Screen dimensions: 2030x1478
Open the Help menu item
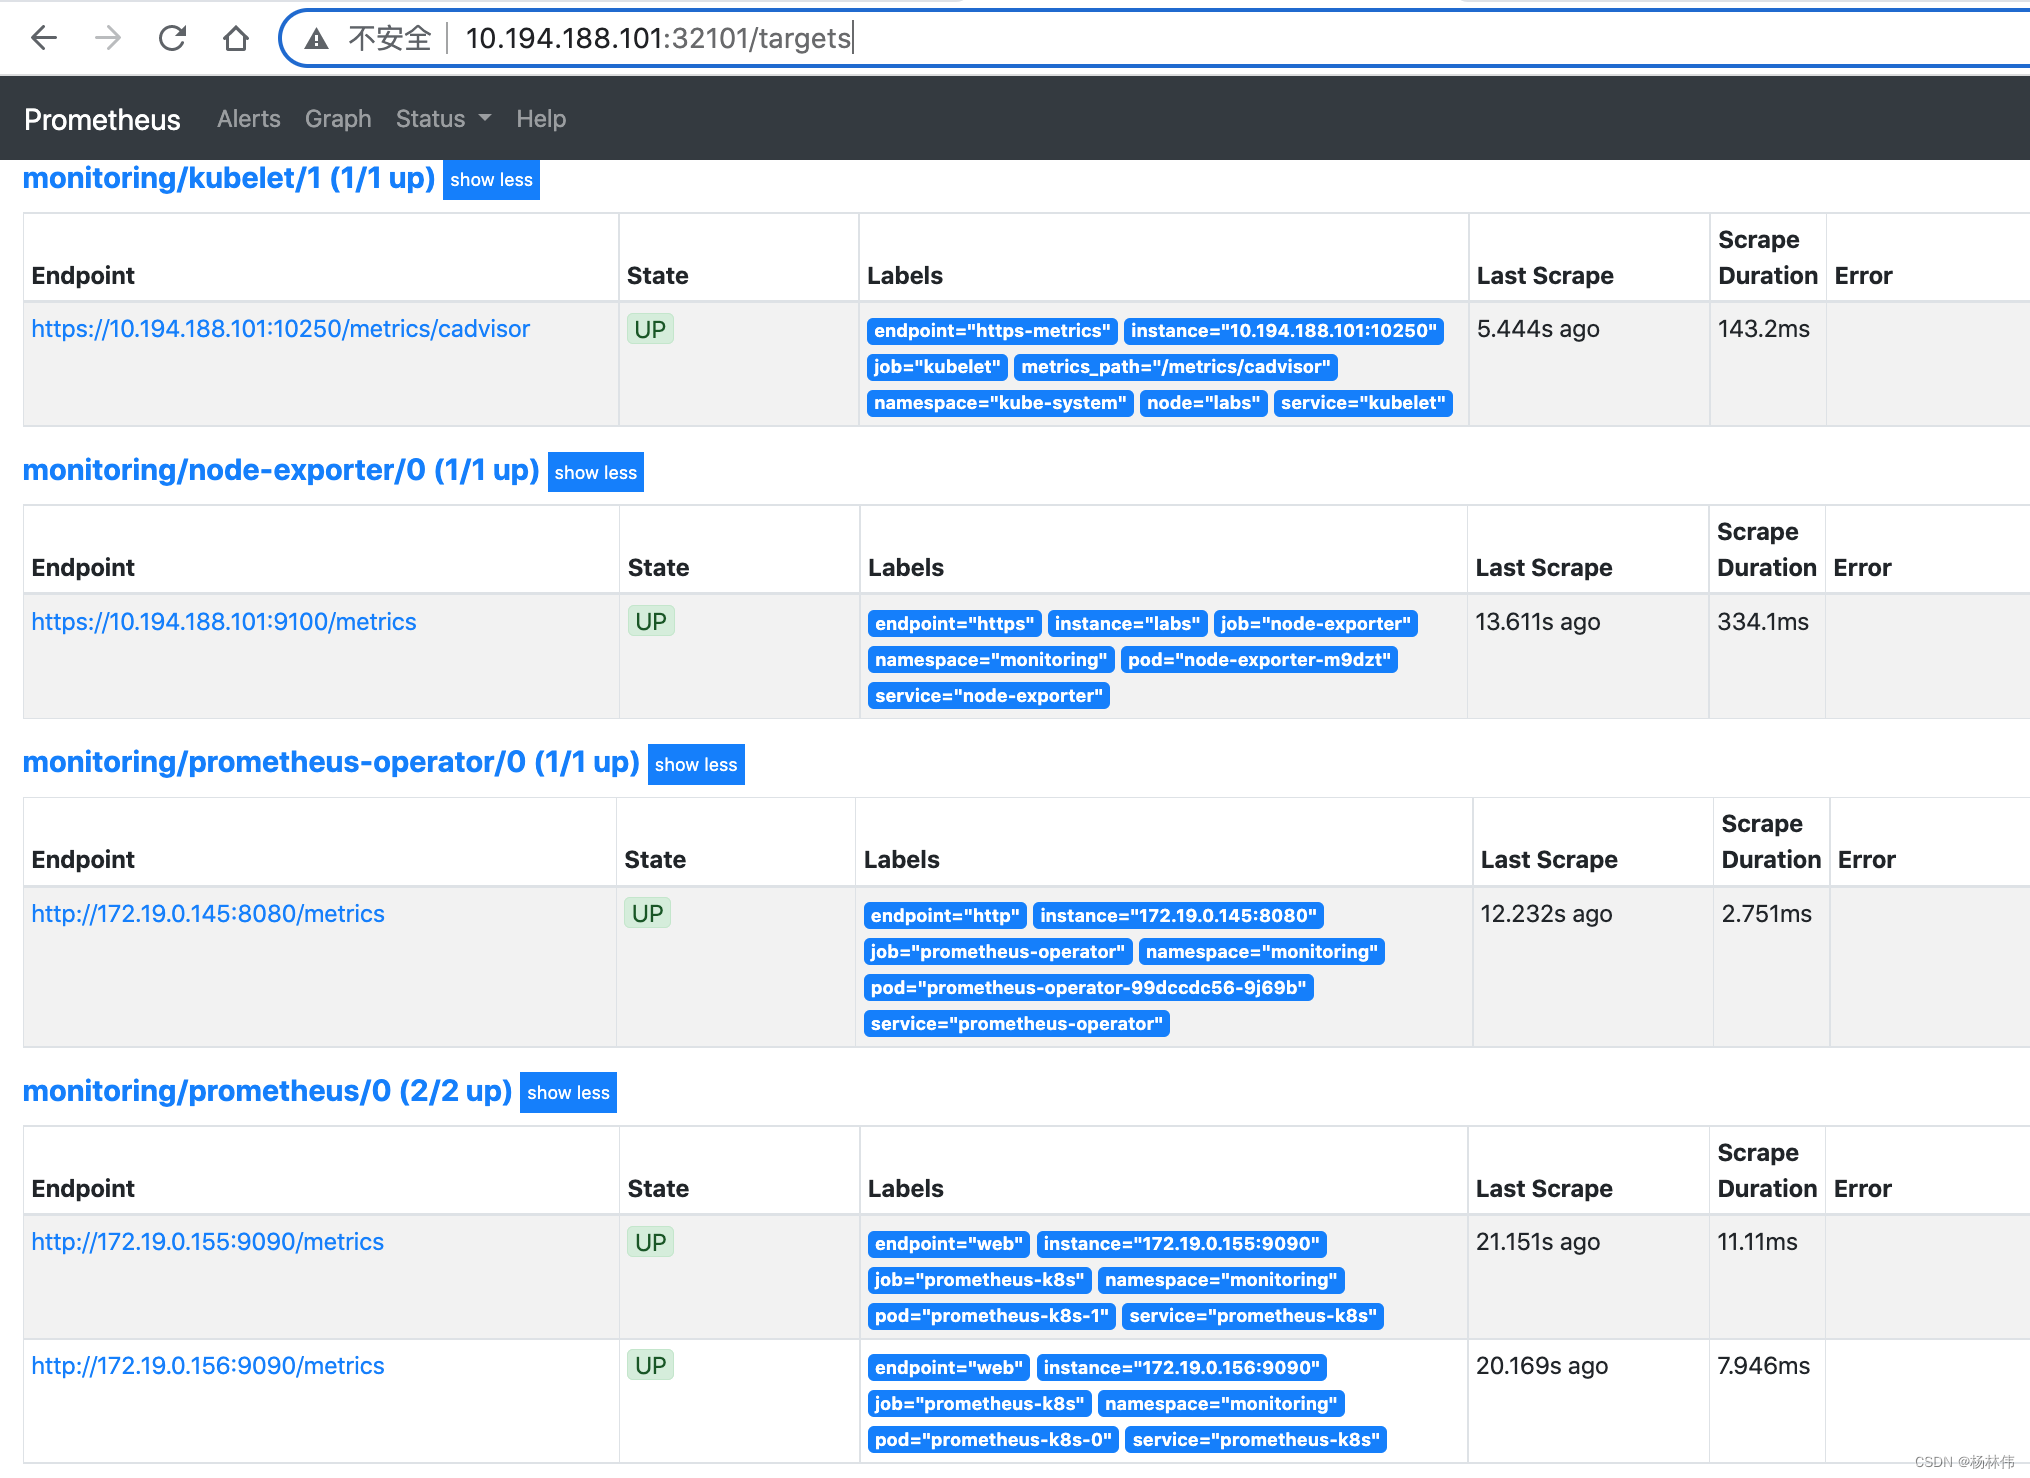coord(541,119)
